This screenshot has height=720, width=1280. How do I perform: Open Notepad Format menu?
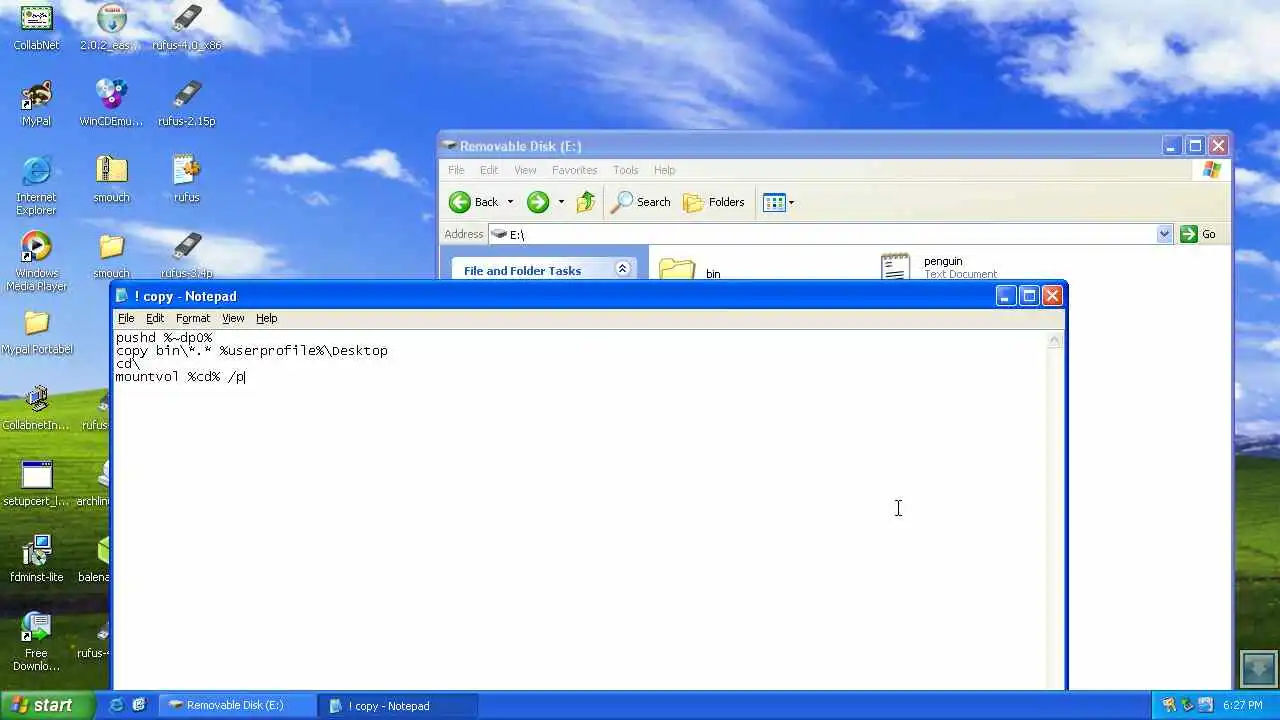point(193,318)
